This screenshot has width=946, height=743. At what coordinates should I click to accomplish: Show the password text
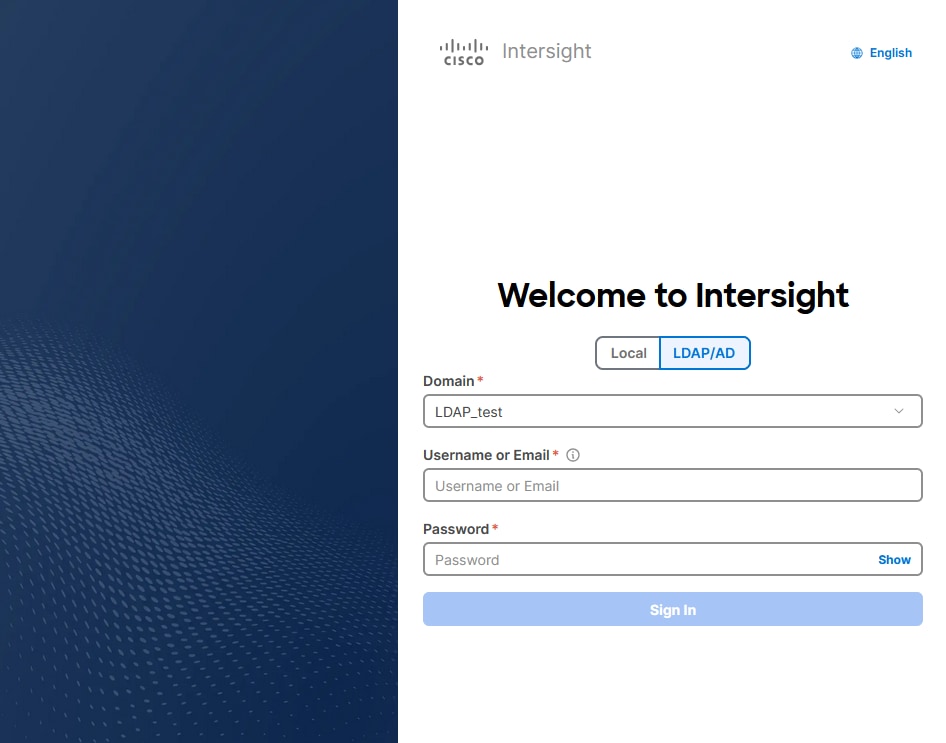coord(894,560)
